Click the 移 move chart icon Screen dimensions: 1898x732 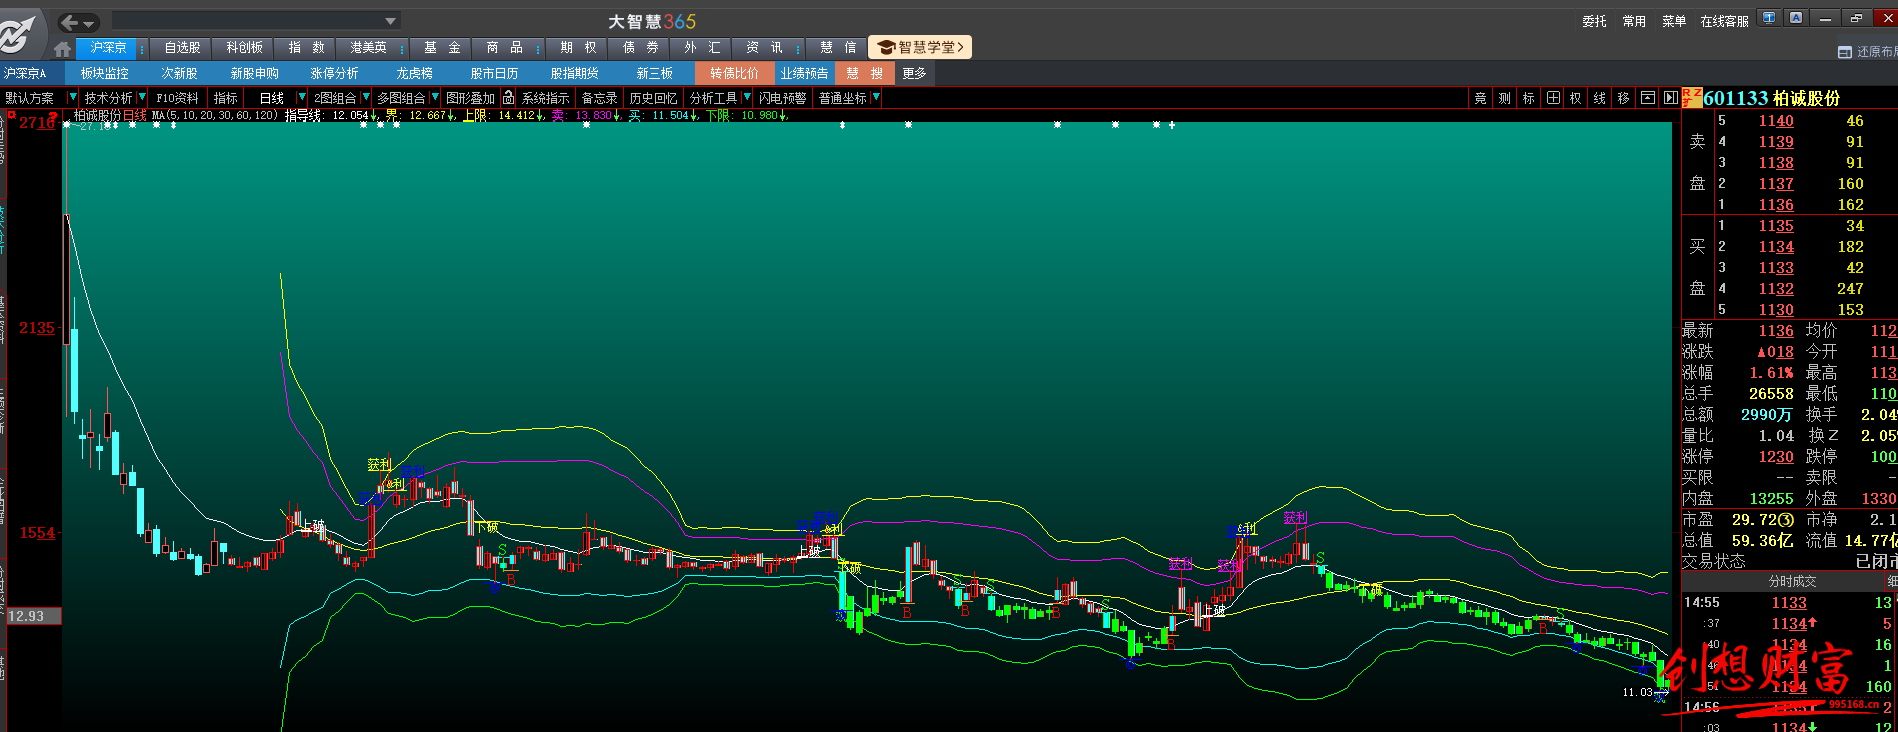[1624, 98]
